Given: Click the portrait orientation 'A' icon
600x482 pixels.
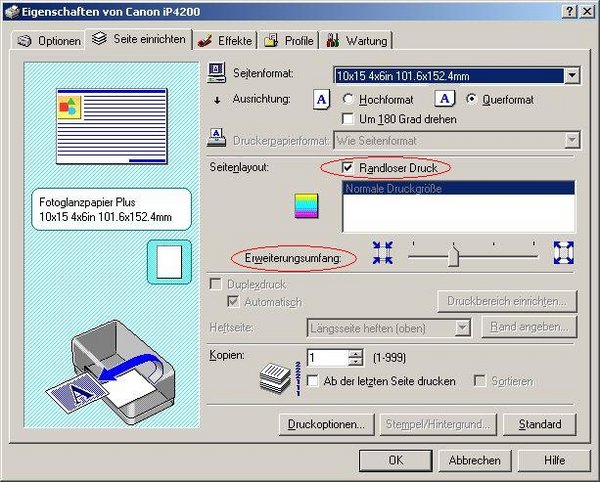Looking at the screenshot, I should (322, 99).
